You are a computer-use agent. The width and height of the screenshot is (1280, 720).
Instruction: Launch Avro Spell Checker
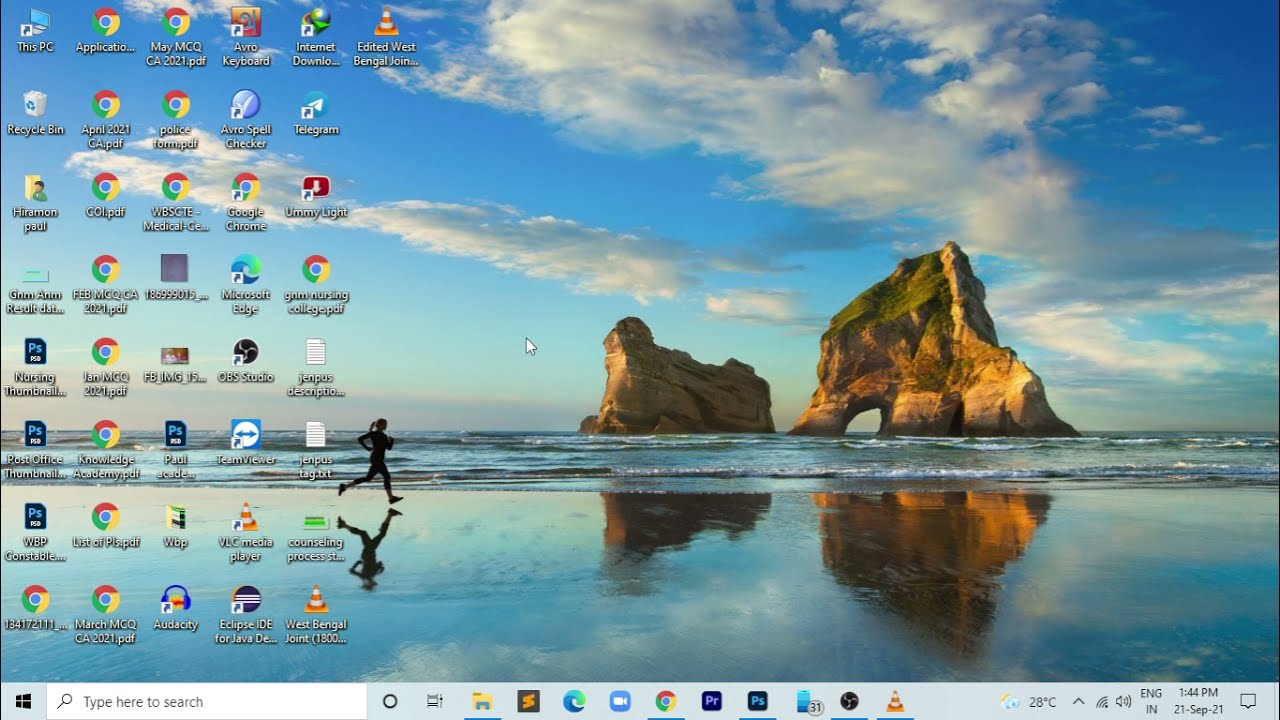[246, 120]
